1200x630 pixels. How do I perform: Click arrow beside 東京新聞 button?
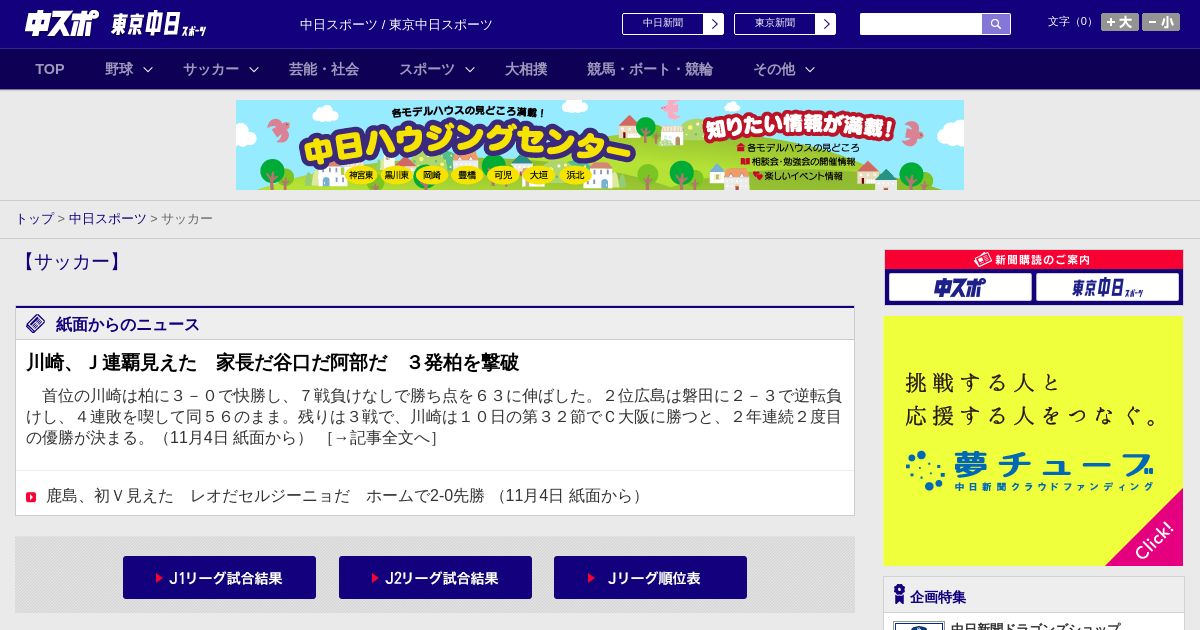point(826,24)
